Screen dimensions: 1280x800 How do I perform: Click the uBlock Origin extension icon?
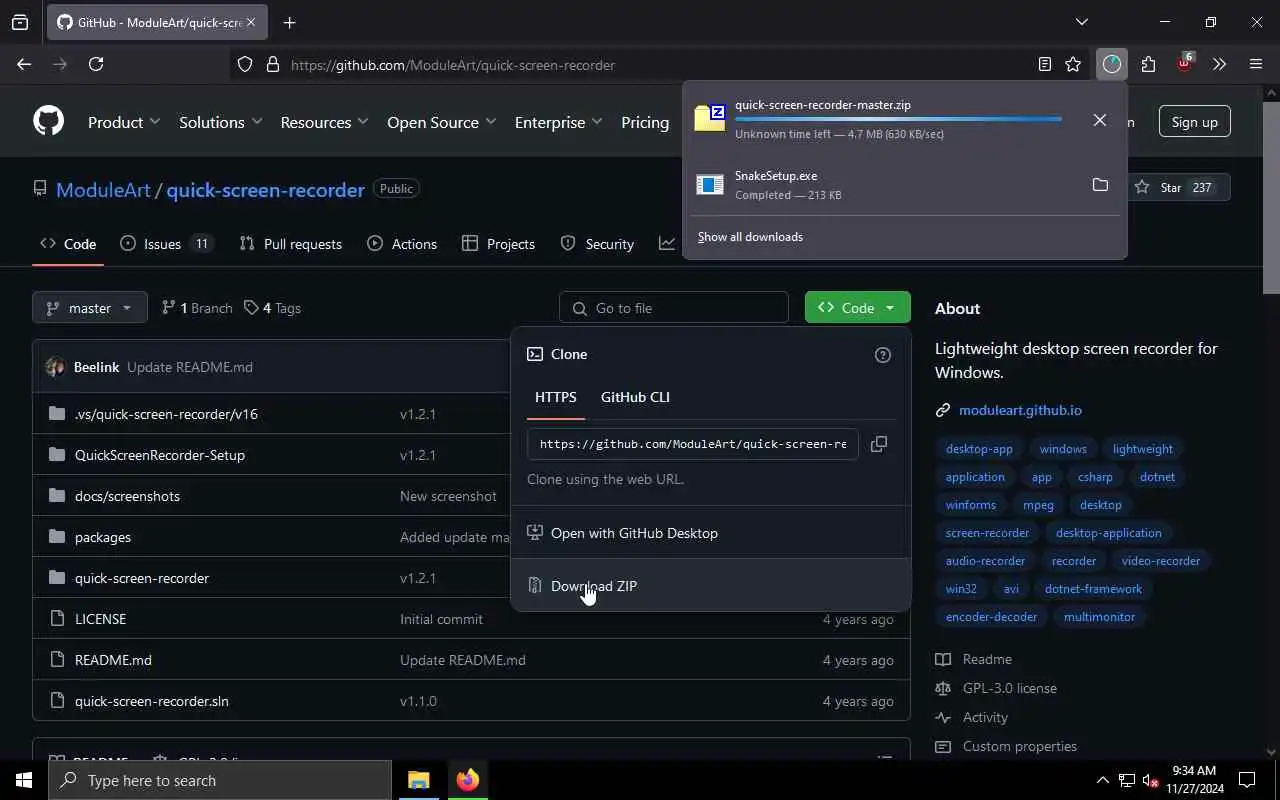[x=1184, y=64]
